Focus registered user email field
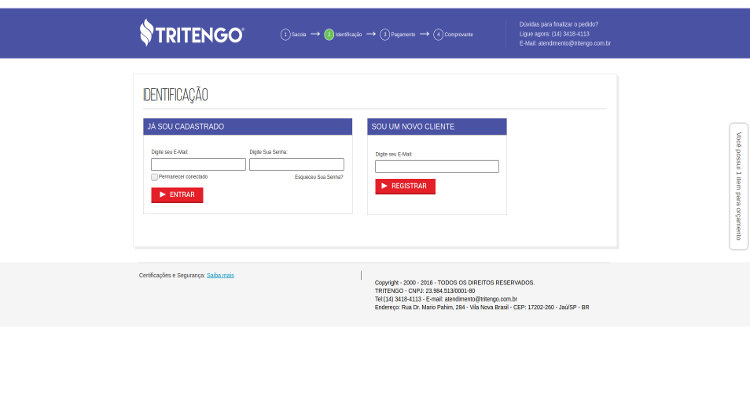Image resolution: width=750 pixels, height=410 pixels. 199,165
